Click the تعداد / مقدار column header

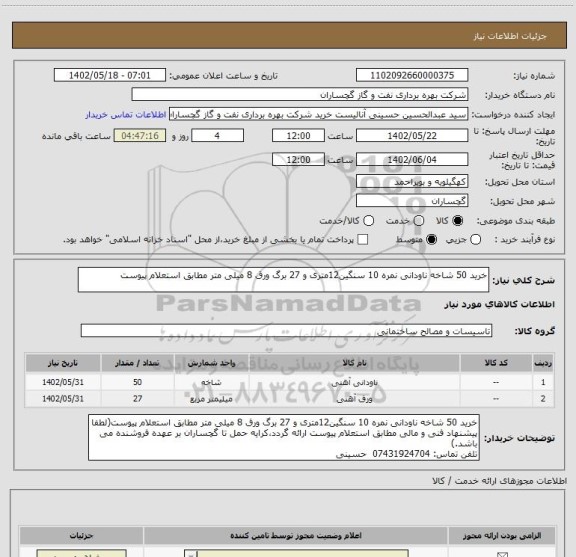pos(137,363)
